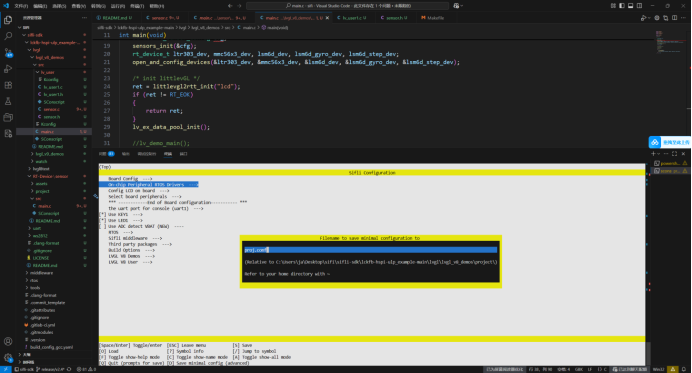Click the split editor icon in editor toolbar

pyautogui.click(x=674, y=18)
